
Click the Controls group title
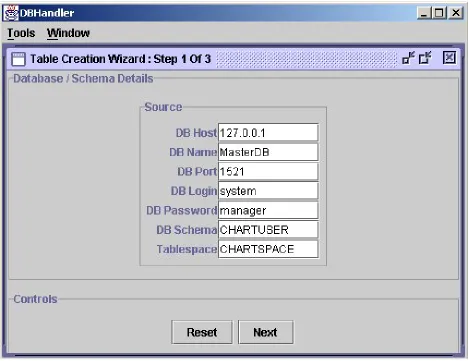pos(35,299)
